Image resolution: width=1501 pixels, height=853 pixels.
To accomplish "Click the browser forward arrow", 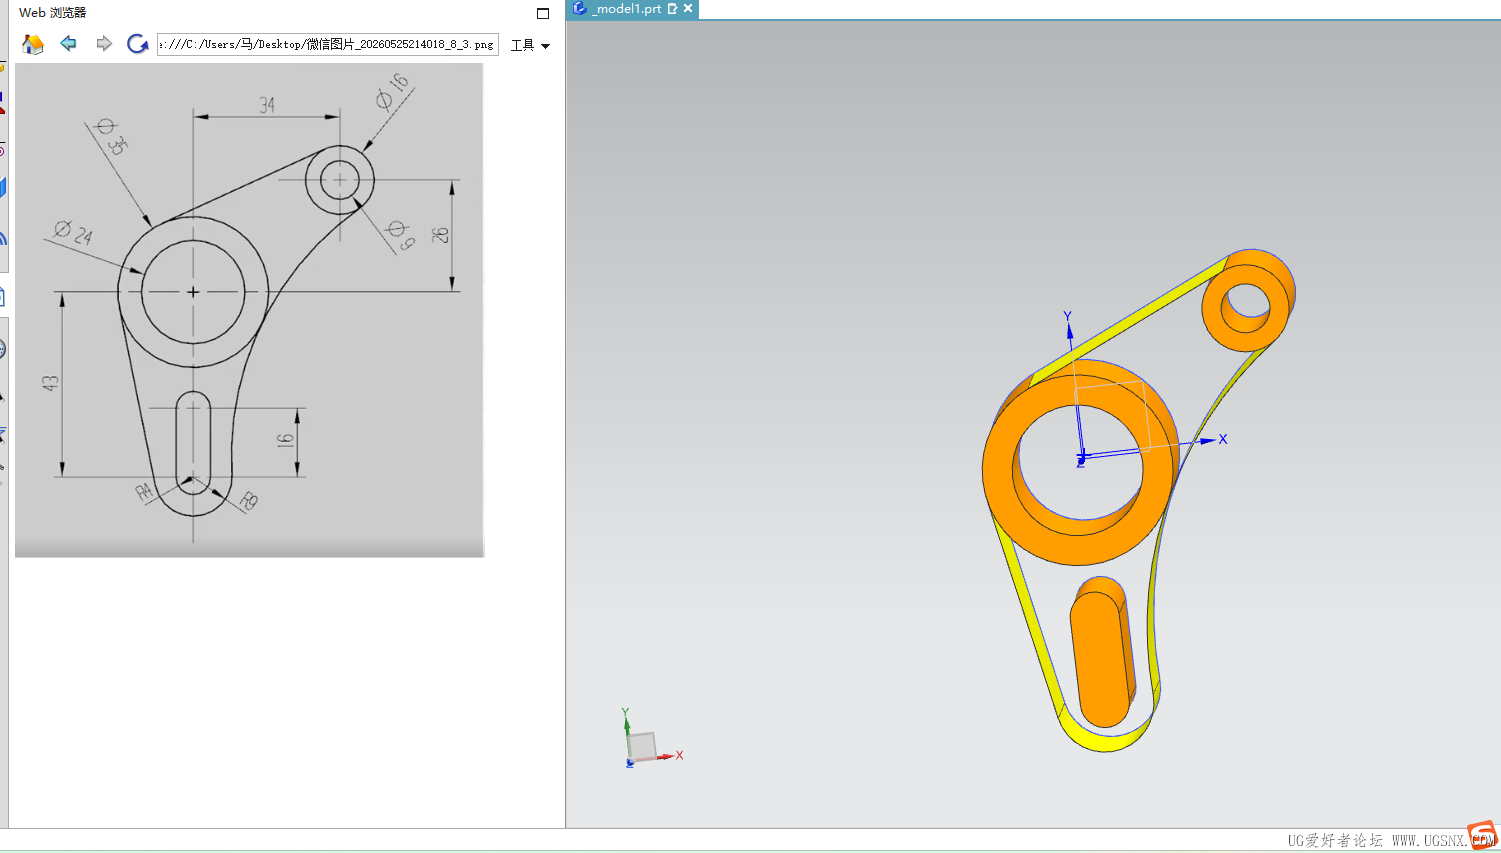I will coord(104,43).
